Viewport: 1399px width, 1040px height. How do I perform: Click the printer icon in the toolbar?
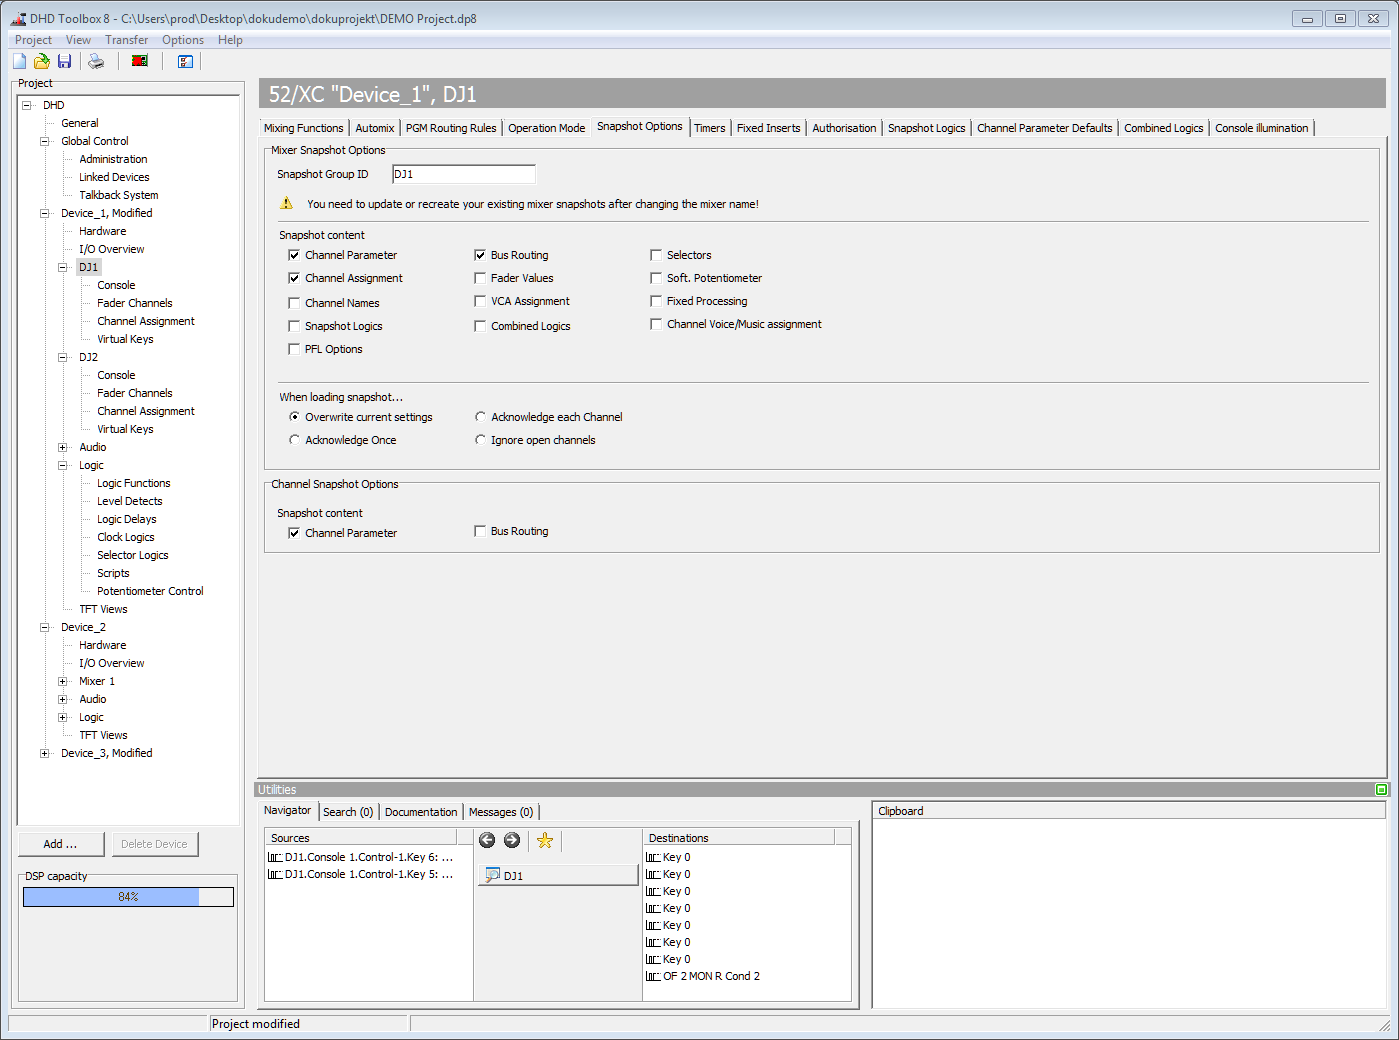(96, 61)
